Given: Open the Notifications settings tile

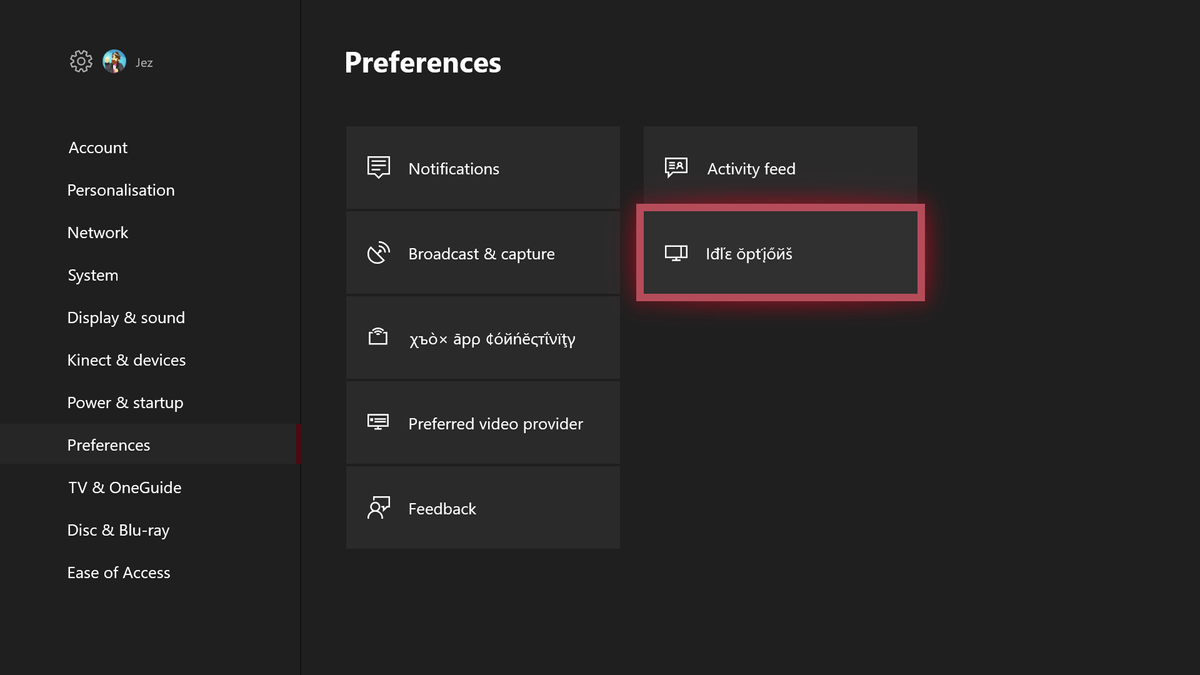Looking at the screenshot, I should [x=483, y=167].
